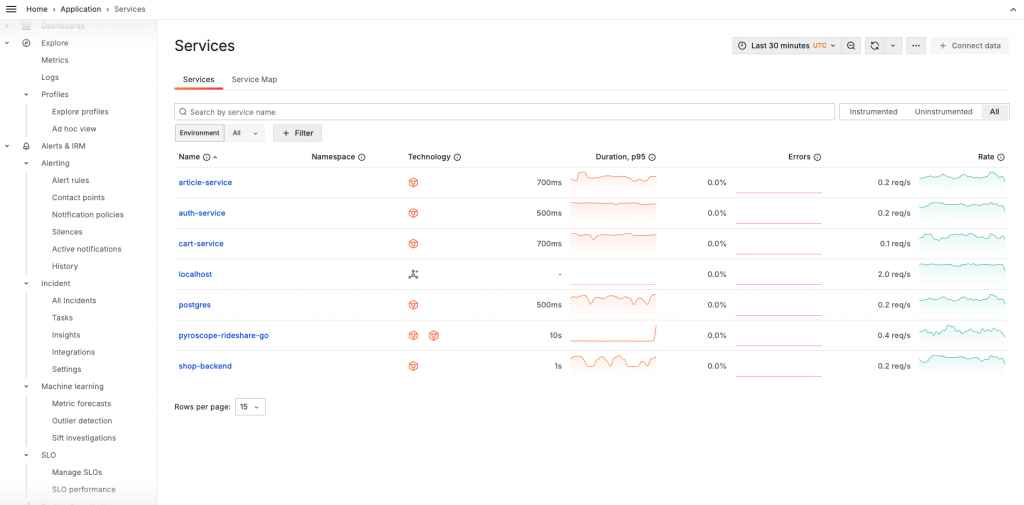
Task: Select the Uninstrumented filter option
Action: point(943,112)
